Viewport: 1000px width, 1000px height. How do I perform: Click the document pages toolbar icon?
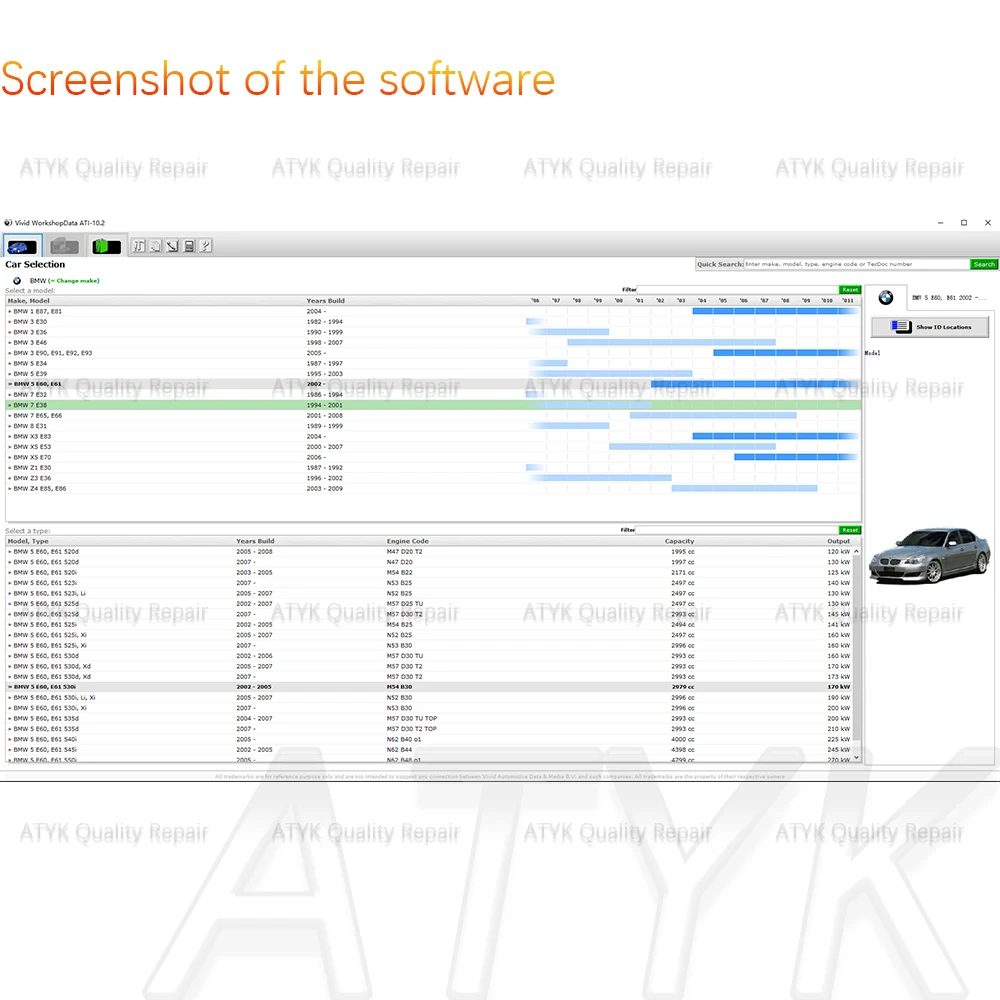point(156,246)
